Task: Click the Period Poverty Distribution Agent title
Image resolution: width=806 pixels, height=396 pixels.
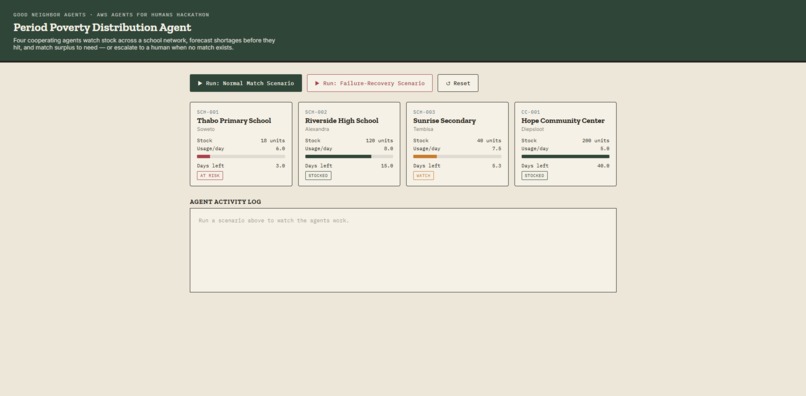Action: pos(102,28)
